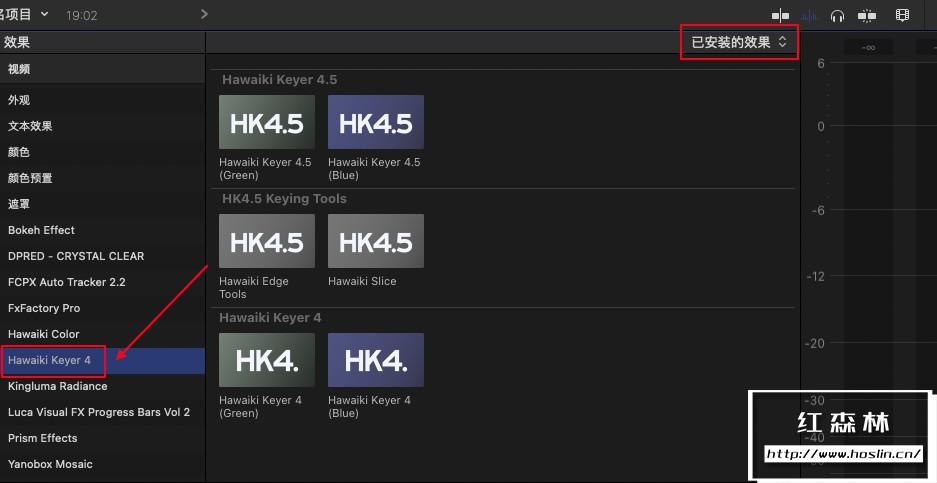Screen dimensions: 937x483
Task: Select Kingluma Radiance category
Action: (x=102, y=386)
